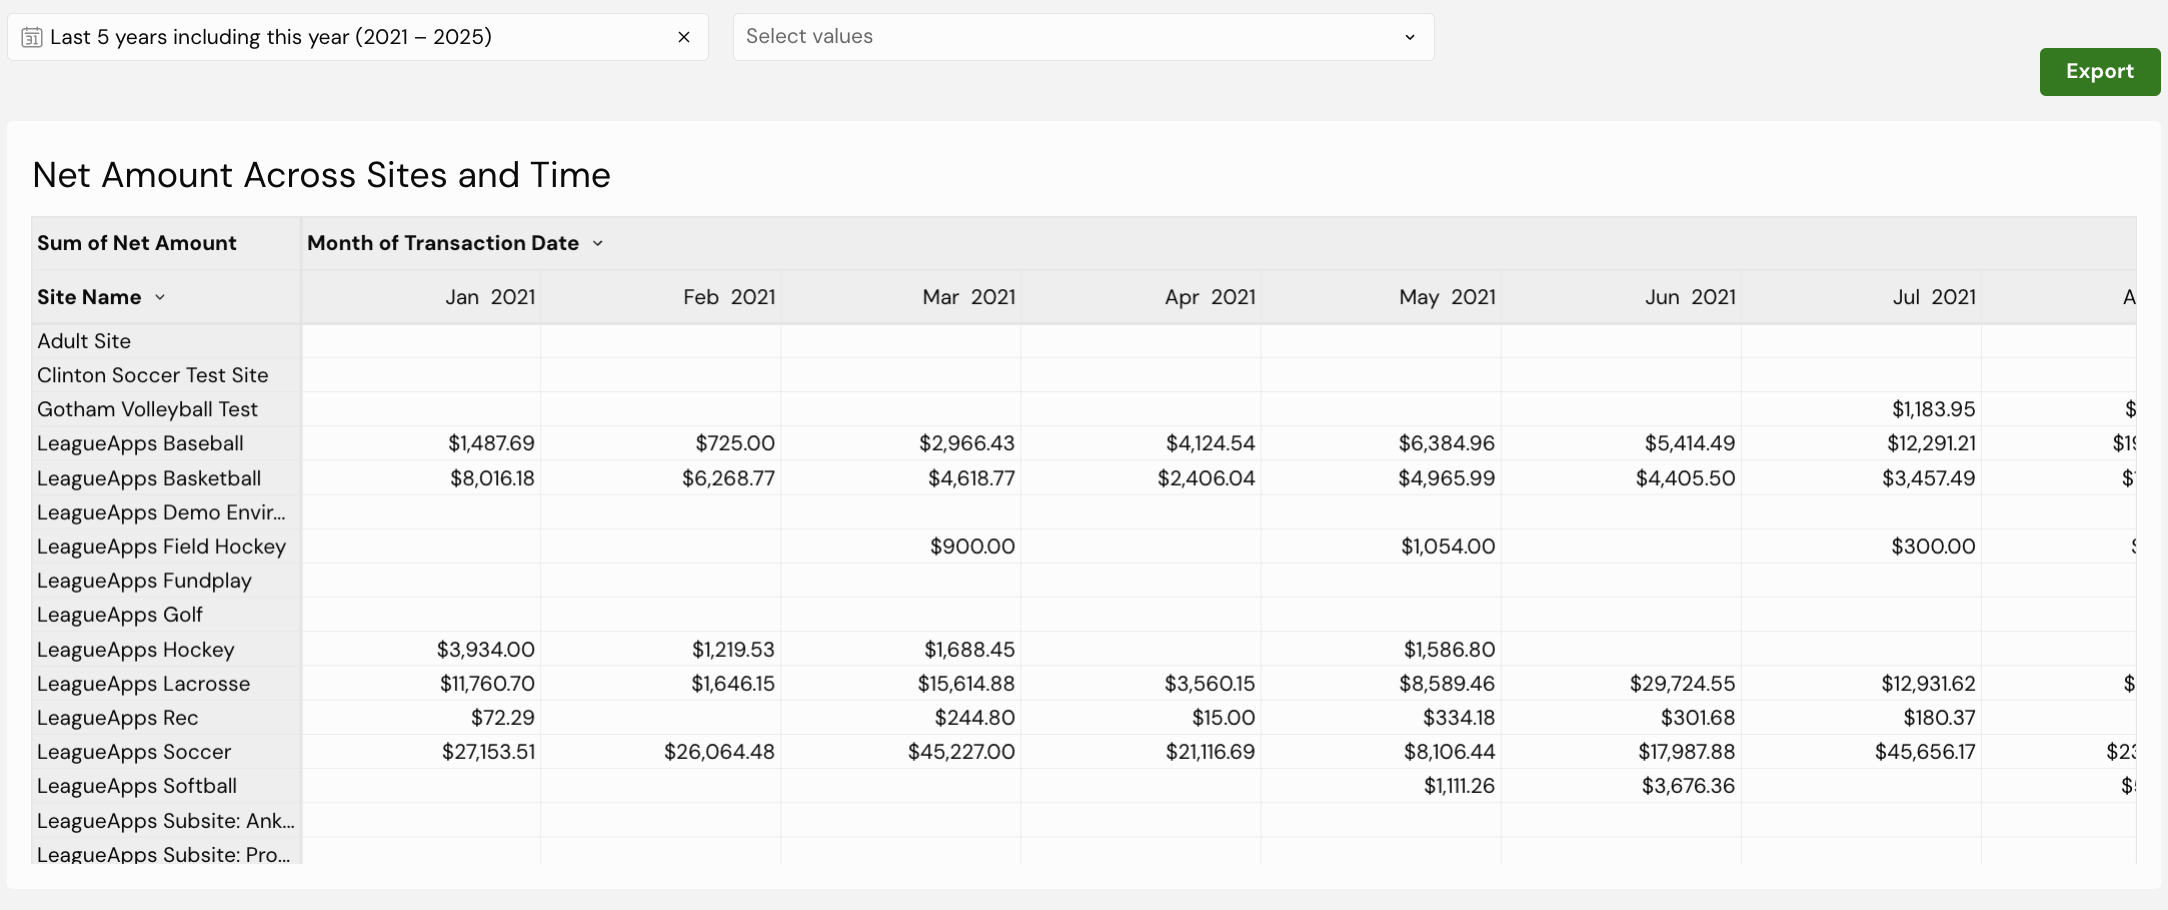The image size is (2168, 910).
Task: Click the calendar icon in date filter
Action: point(32,38)
